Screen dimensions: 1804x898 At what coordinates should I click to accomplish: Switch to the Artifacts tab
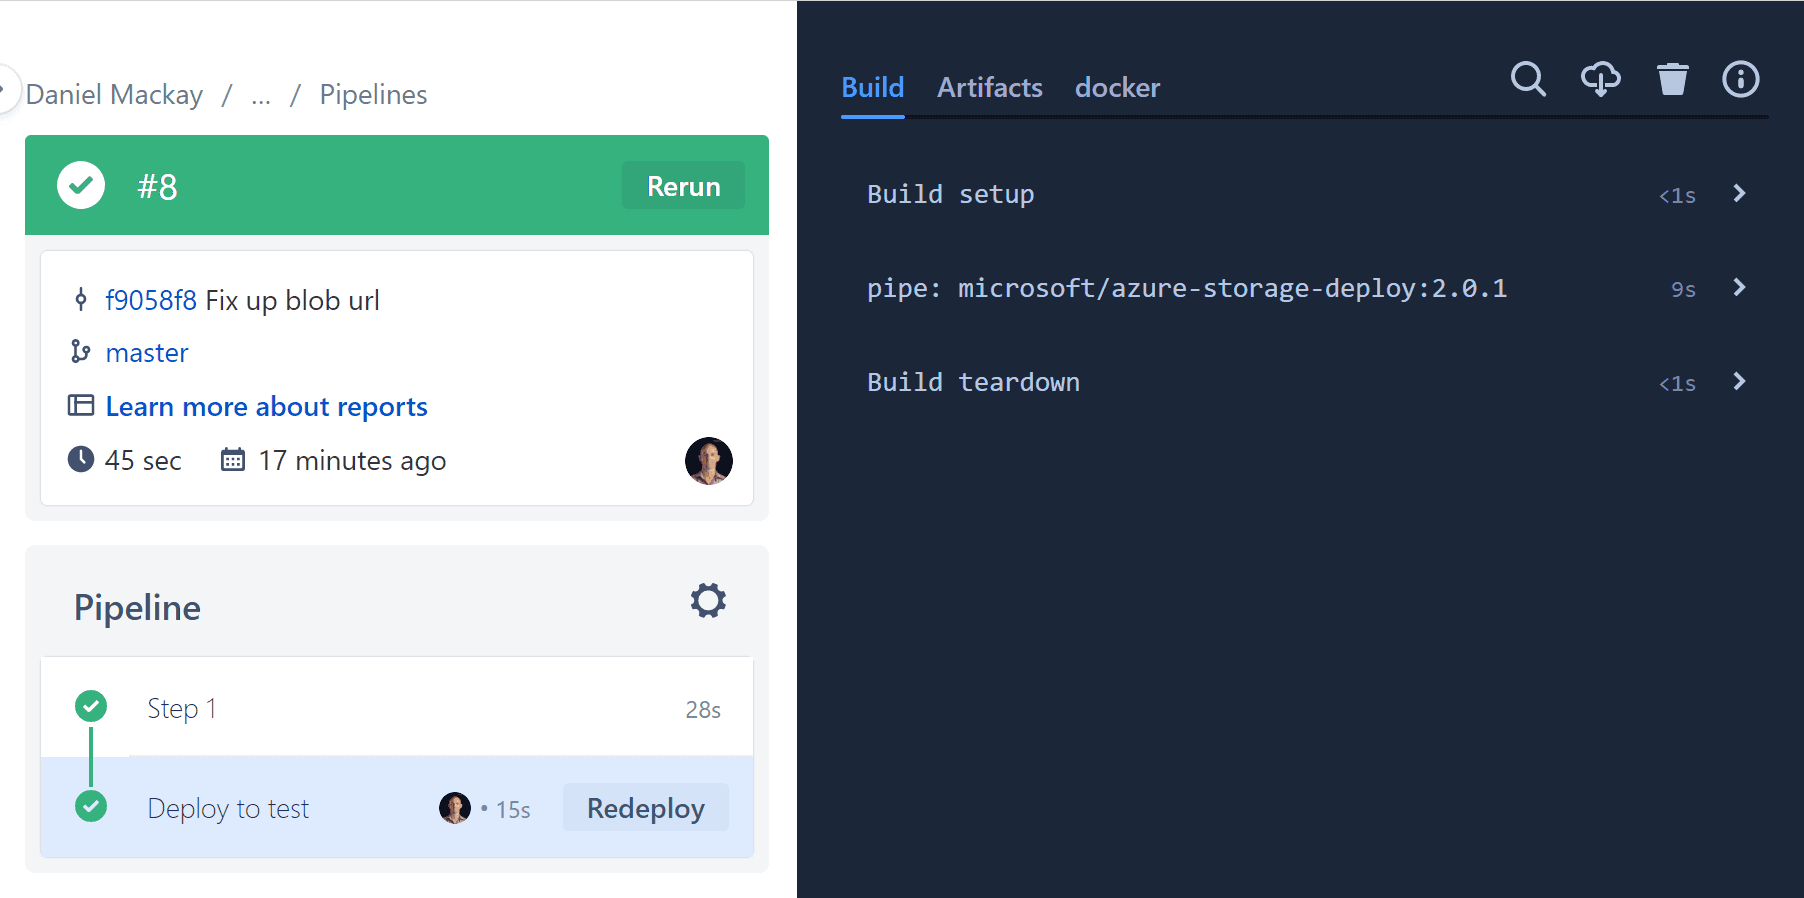click(990, 88)
